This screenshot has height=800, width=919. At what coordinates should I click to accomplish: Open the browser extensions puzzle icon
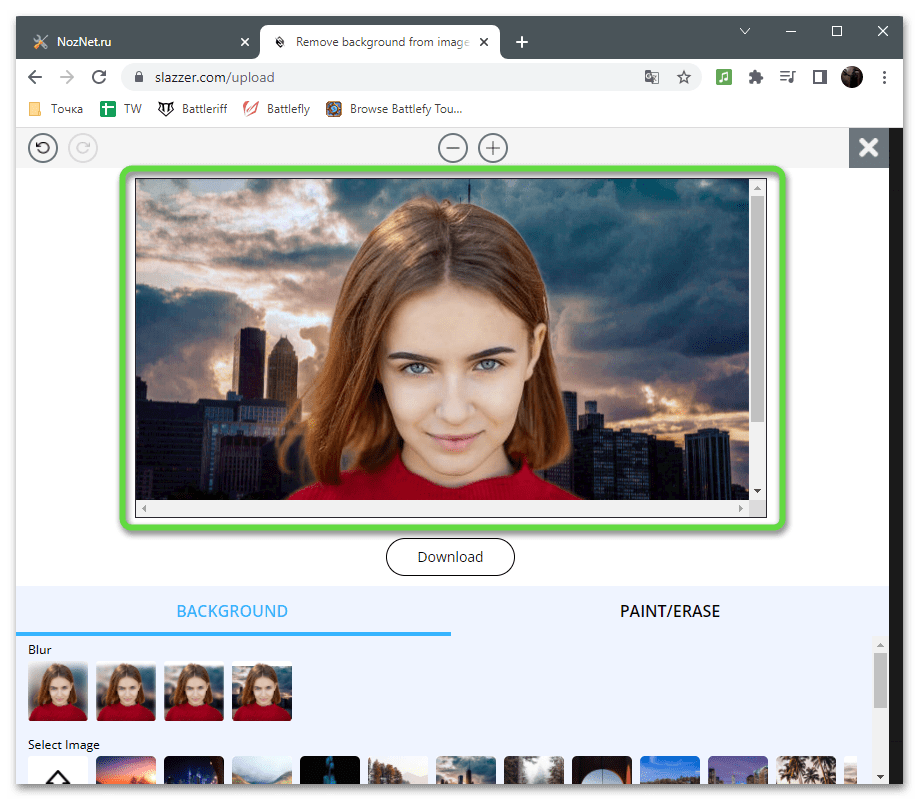coord(756,77)
